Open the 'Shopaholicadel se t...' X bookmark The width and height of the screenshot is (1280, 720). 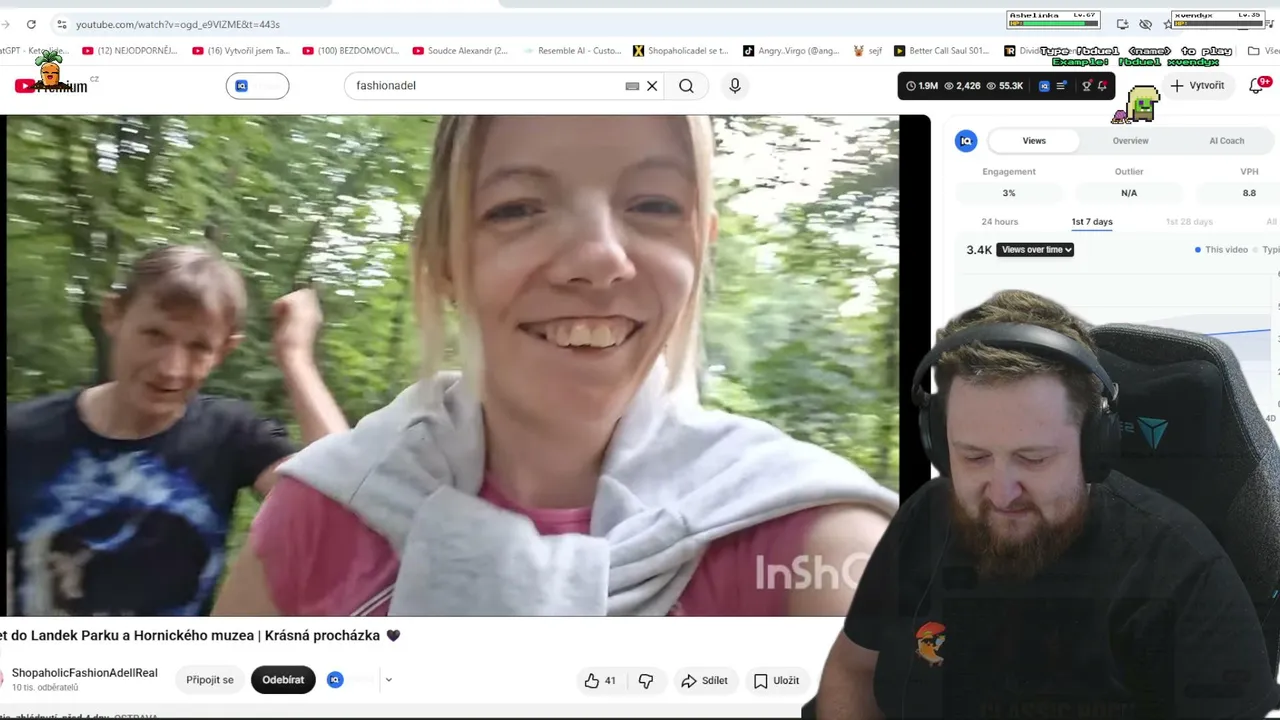click(681, 51)
